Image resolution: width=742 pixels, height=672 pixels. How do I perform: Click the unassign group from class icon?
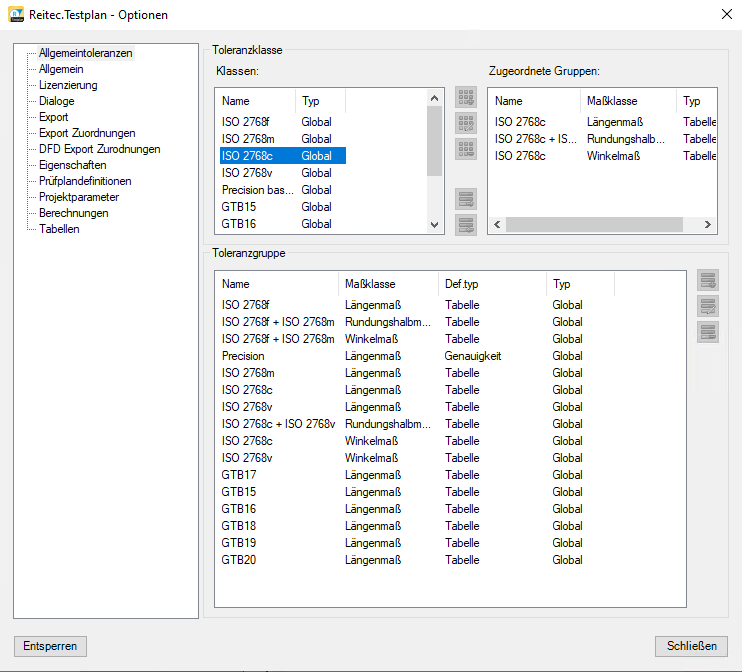pos(466,224)
